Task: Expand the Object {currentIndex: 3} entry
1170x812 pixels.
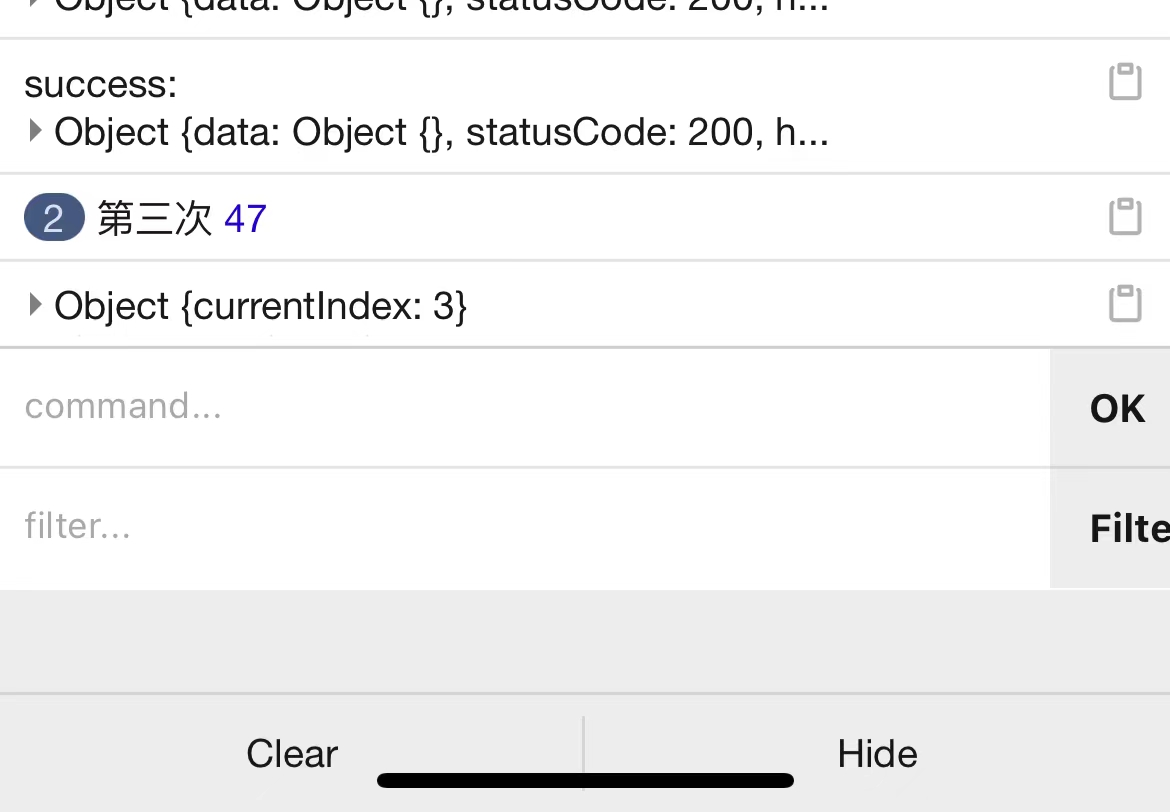Action: (x=34, y=304)
